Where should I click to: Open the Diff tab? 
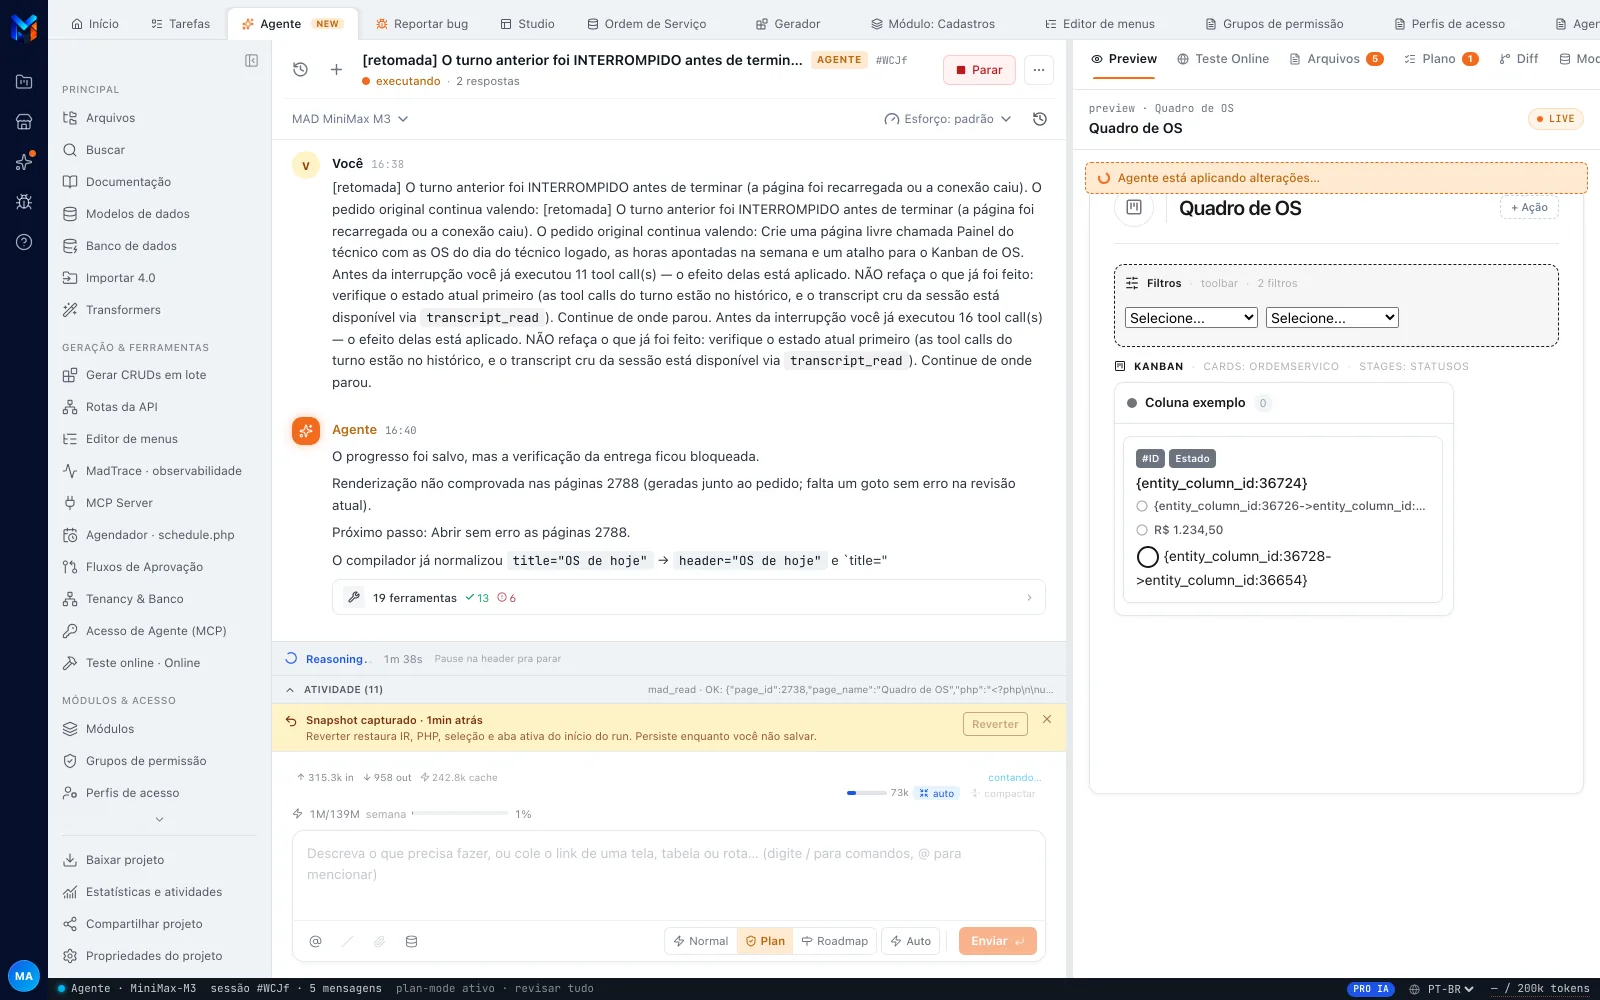click(x=1519, y=59)
